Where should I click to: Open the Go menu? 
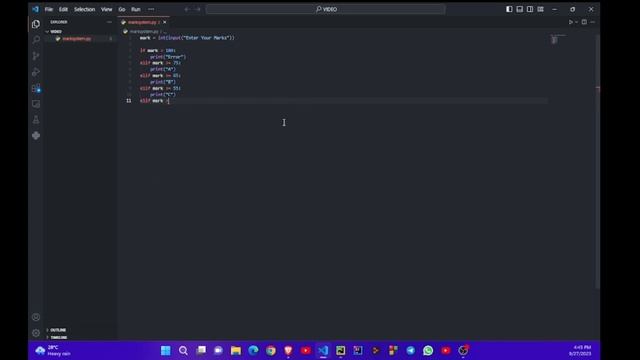[122, 9]
